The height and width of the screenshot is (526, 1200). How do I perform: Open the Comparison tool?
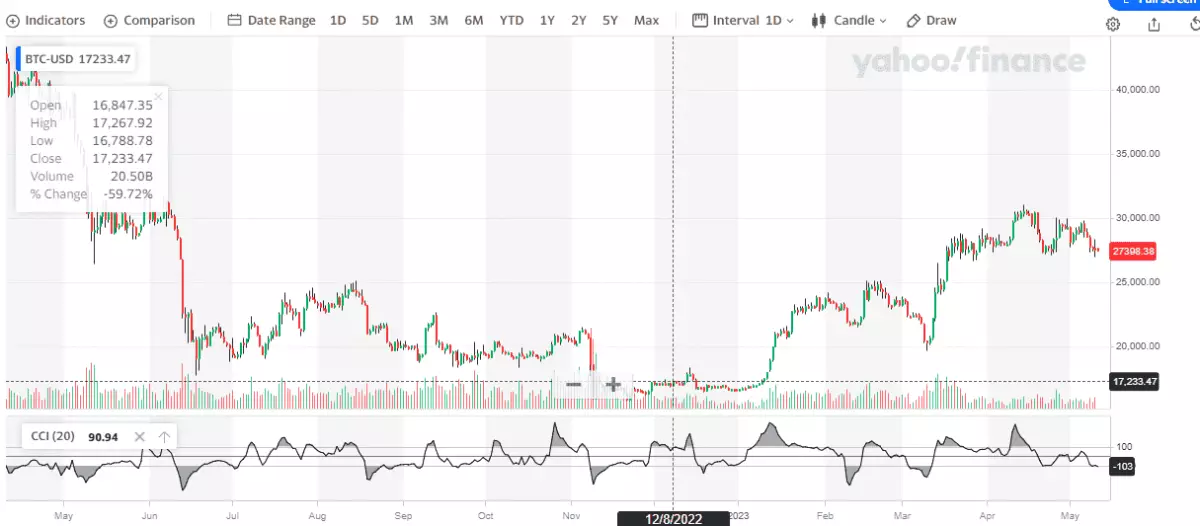pos(150,20)
